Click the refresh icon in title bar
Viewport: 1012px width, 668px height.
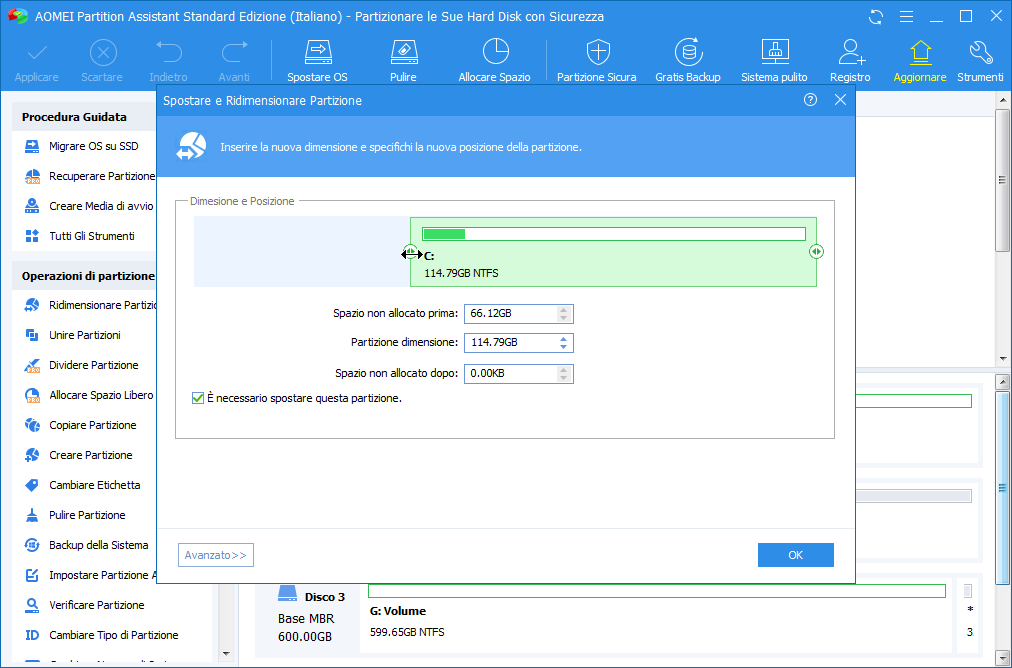(x=876, y=17)
